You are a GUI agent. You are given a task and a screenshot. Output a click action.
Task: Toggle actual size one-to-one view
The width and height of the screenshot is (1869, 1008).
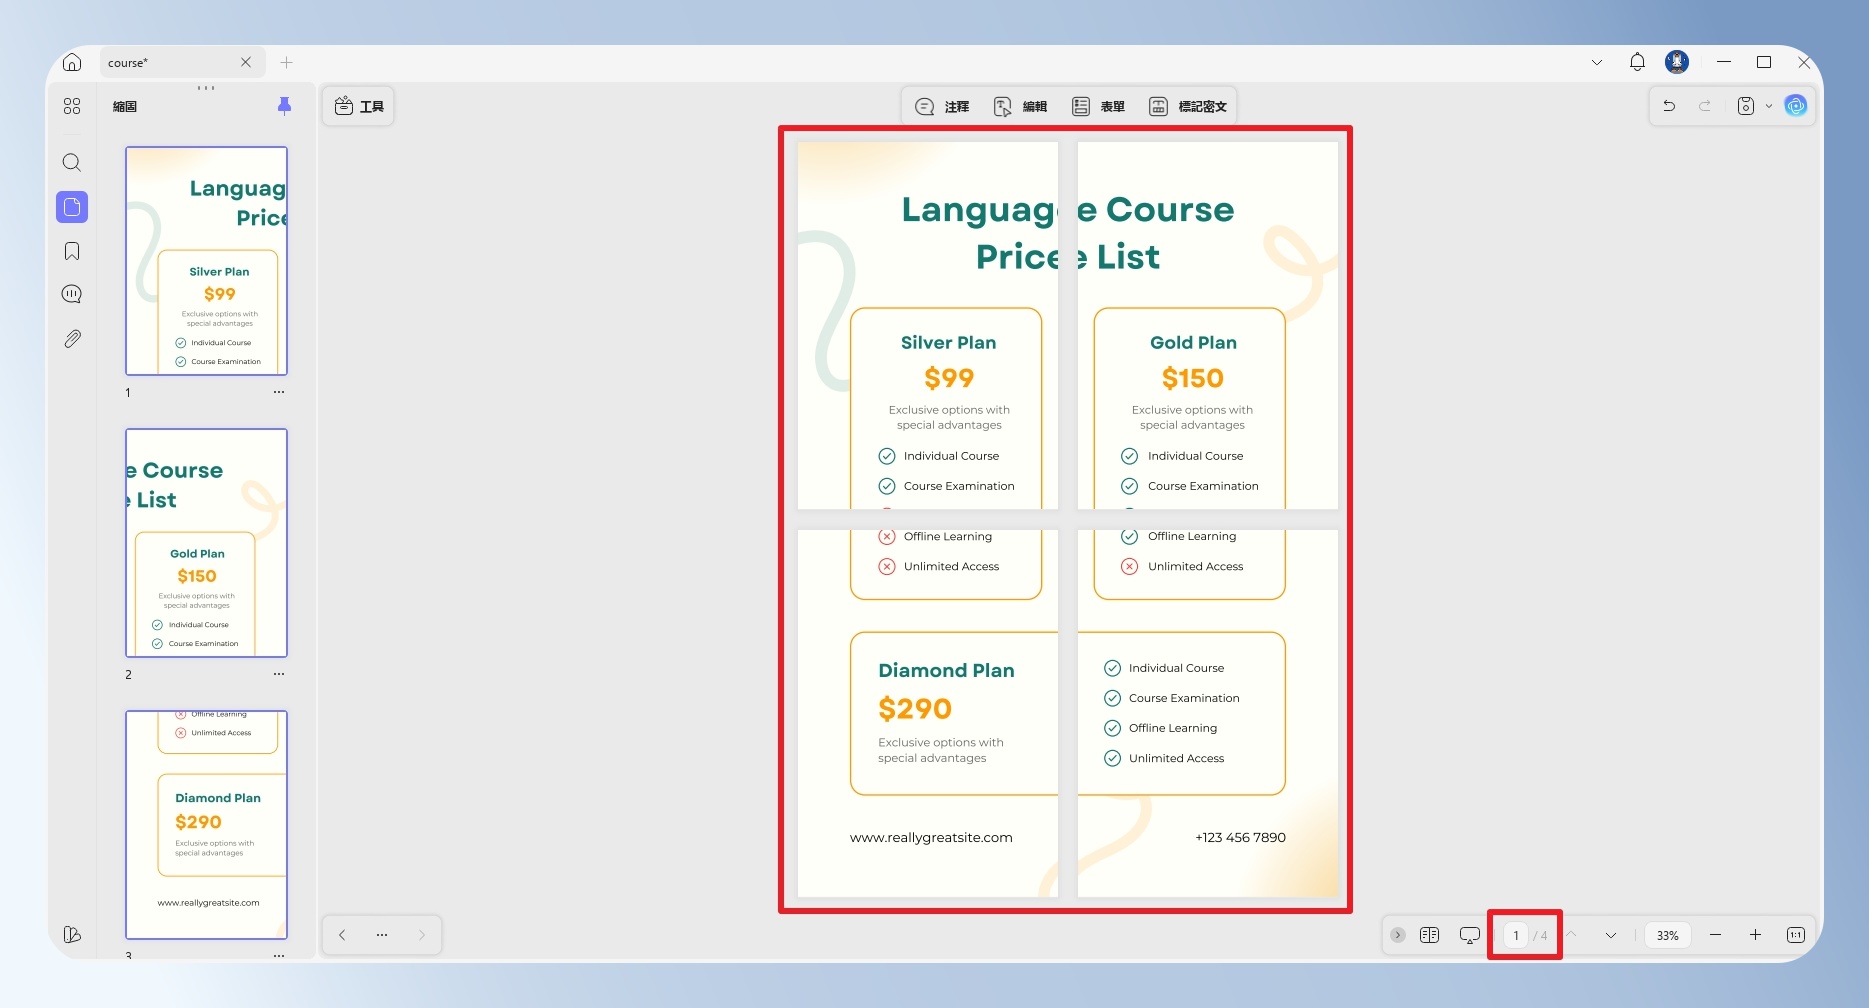click(x=1796, y=935)
